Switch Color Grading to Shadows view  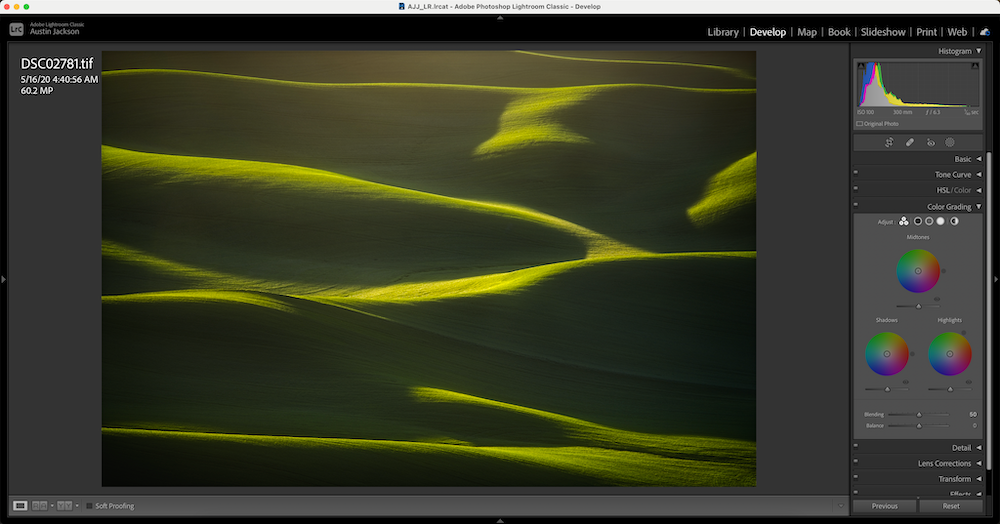tap(918, 221)
